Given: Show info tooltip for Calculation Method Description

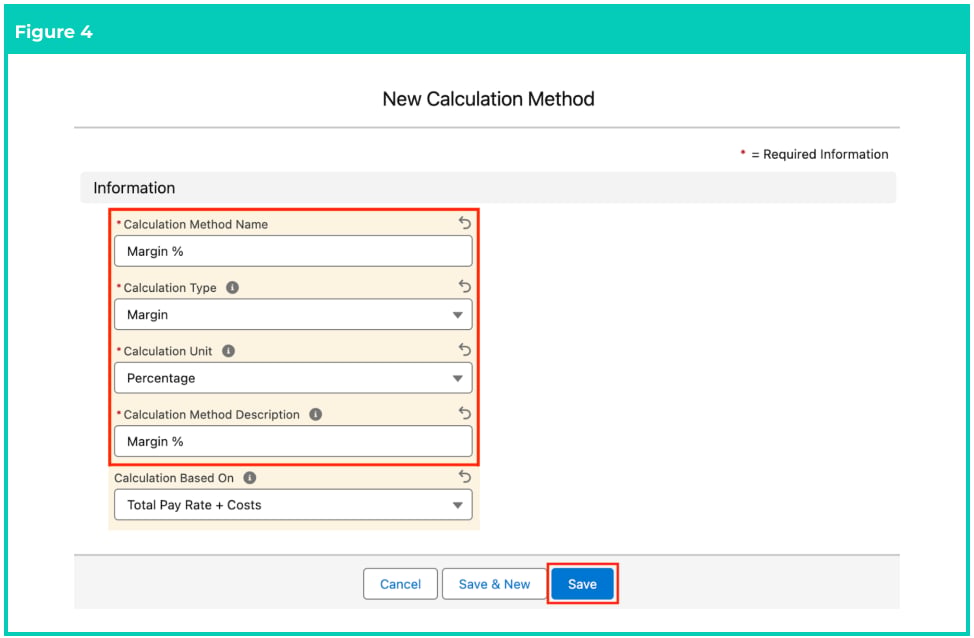Looking at the screenshot, I should coord(316,414).
